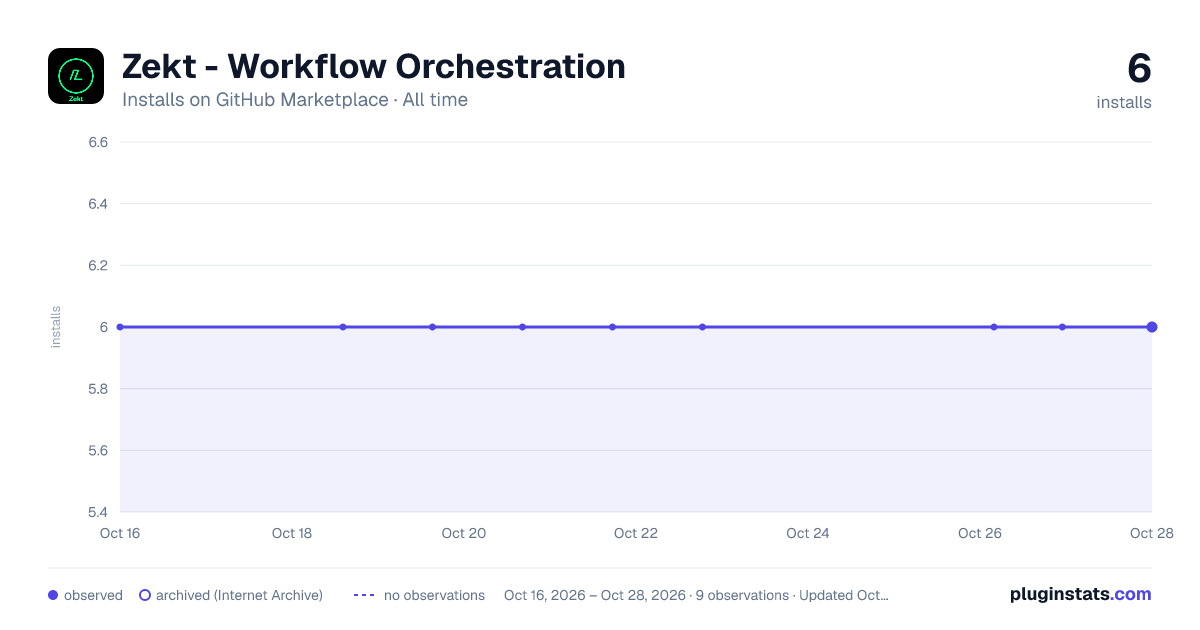Click the Oct 22 x-axis label

click(636, 533)
